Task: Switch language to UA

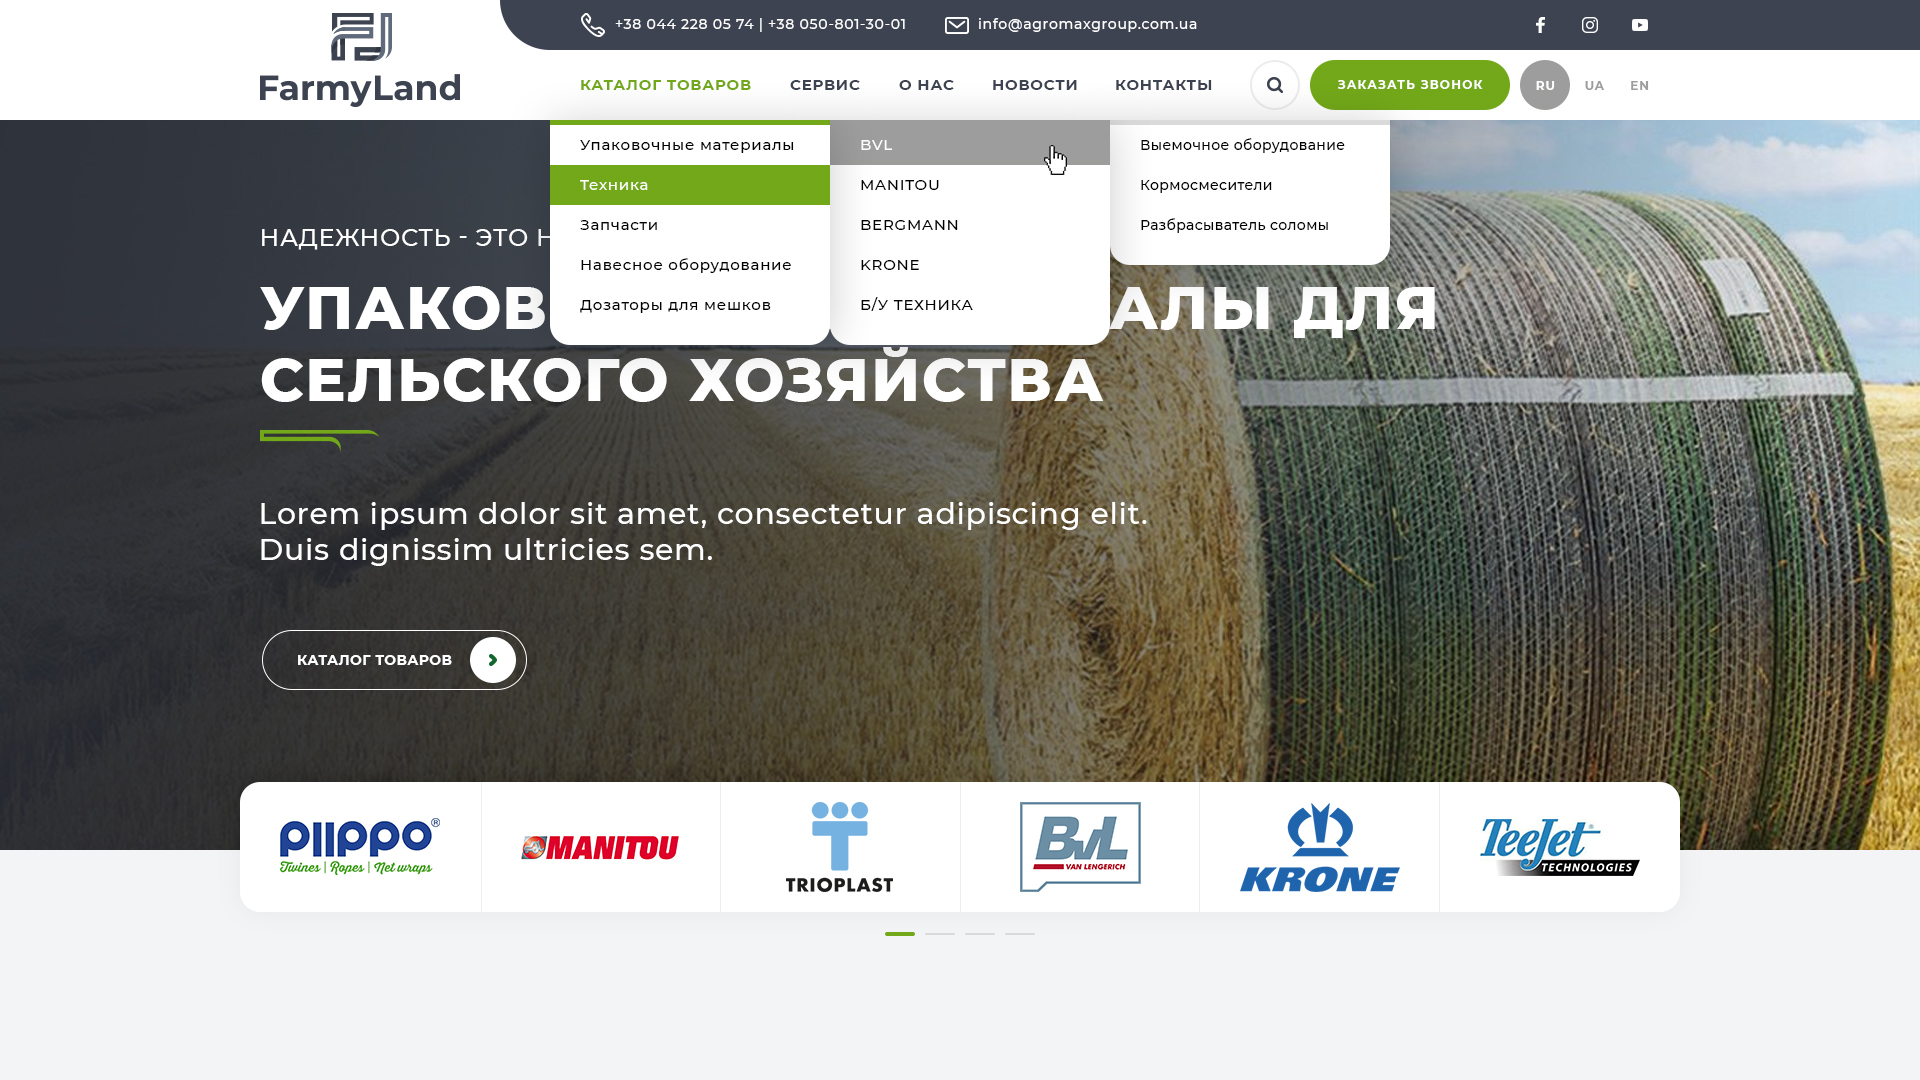Action: coord(1594,86)
